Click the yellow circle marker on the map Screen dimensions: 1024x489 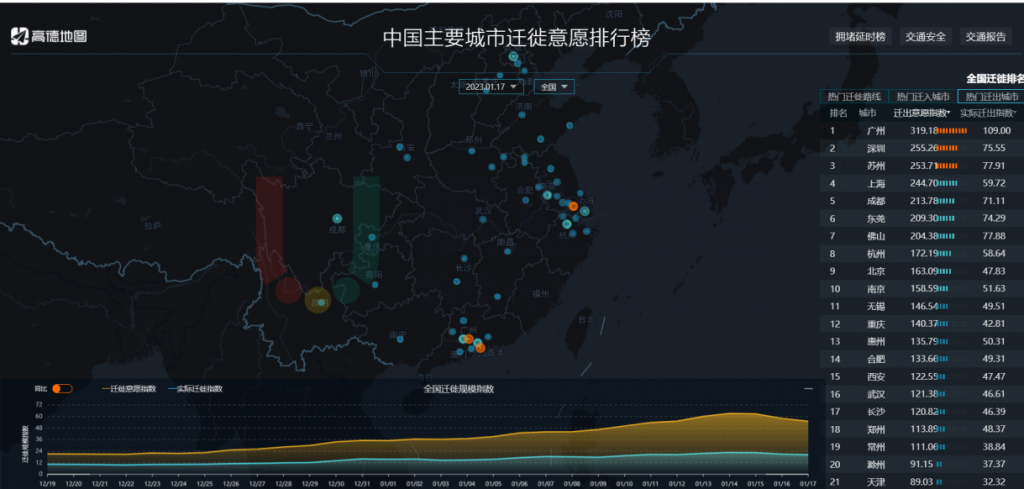pos(317,300)
